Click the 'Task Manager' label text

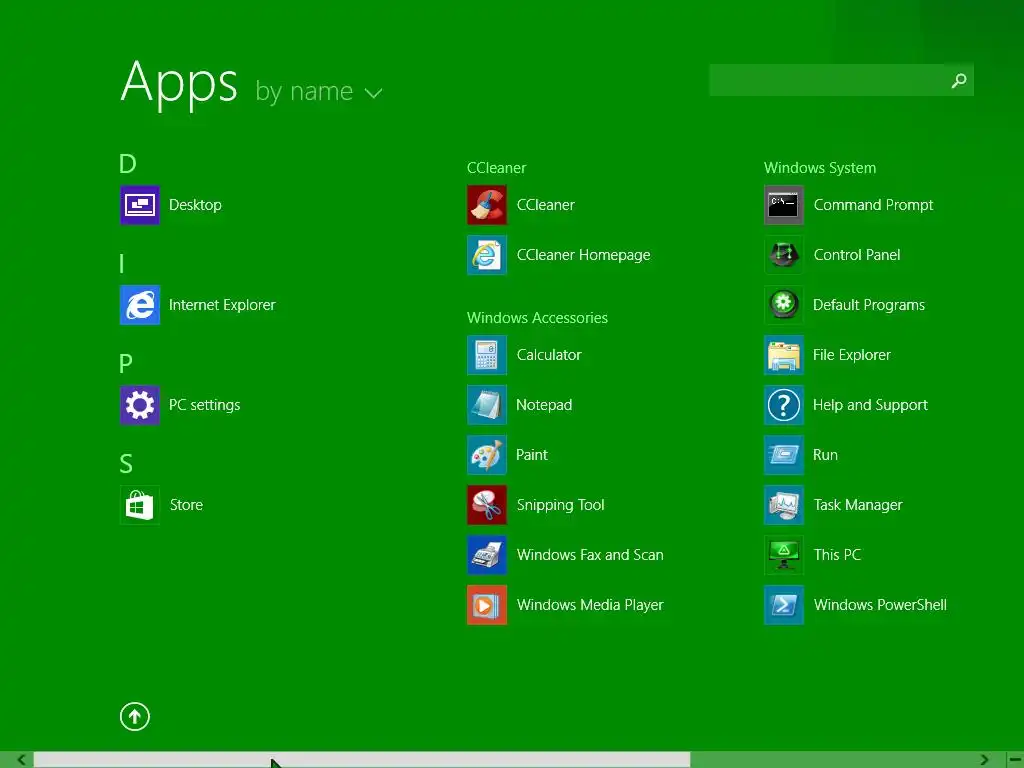click(x=858, y=505)
